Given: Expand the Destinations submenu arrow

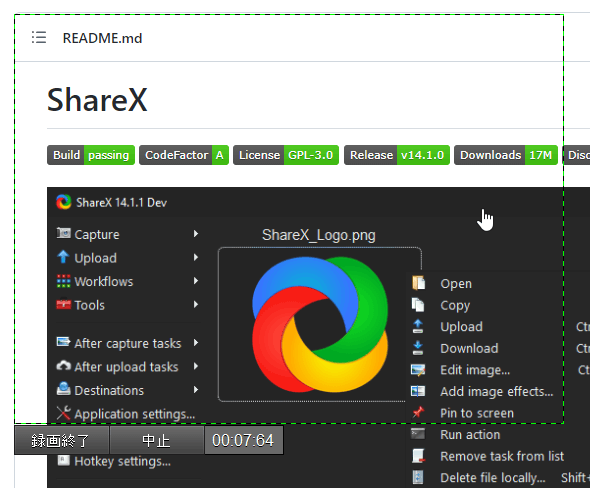Looking at the screenshot, I should coord(196,390).
